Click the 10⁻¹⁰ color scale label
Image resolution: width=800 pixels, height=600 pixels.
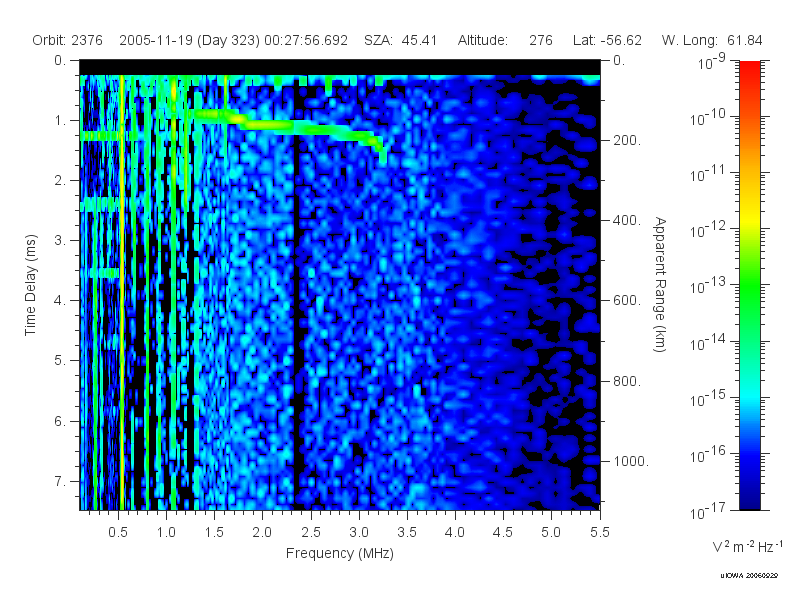708,118
